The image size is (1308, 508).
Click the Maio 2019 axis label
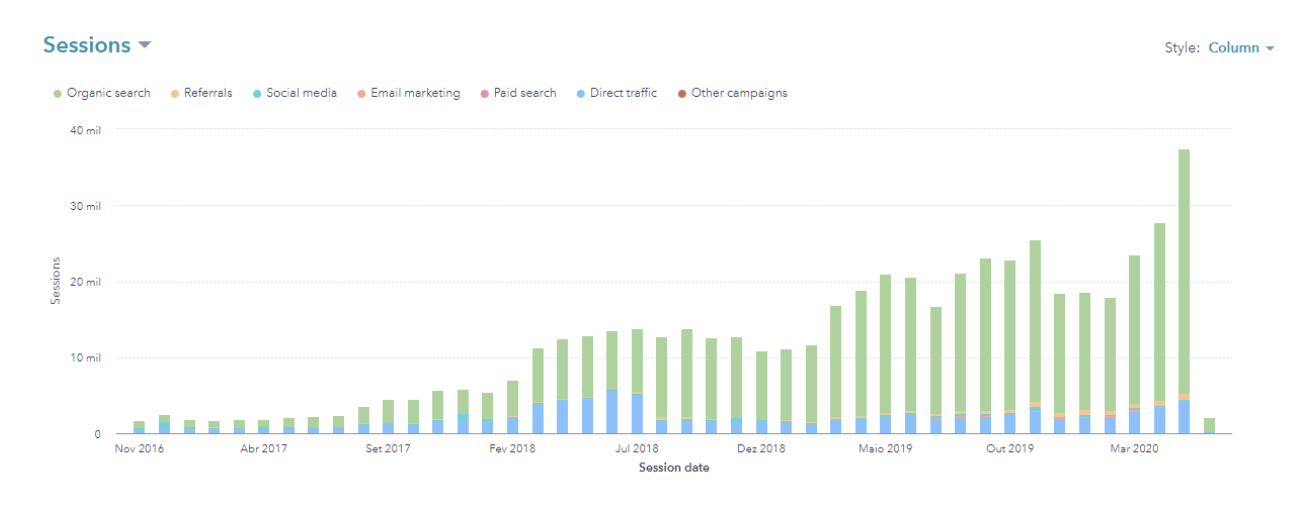[x=885, y=450]
